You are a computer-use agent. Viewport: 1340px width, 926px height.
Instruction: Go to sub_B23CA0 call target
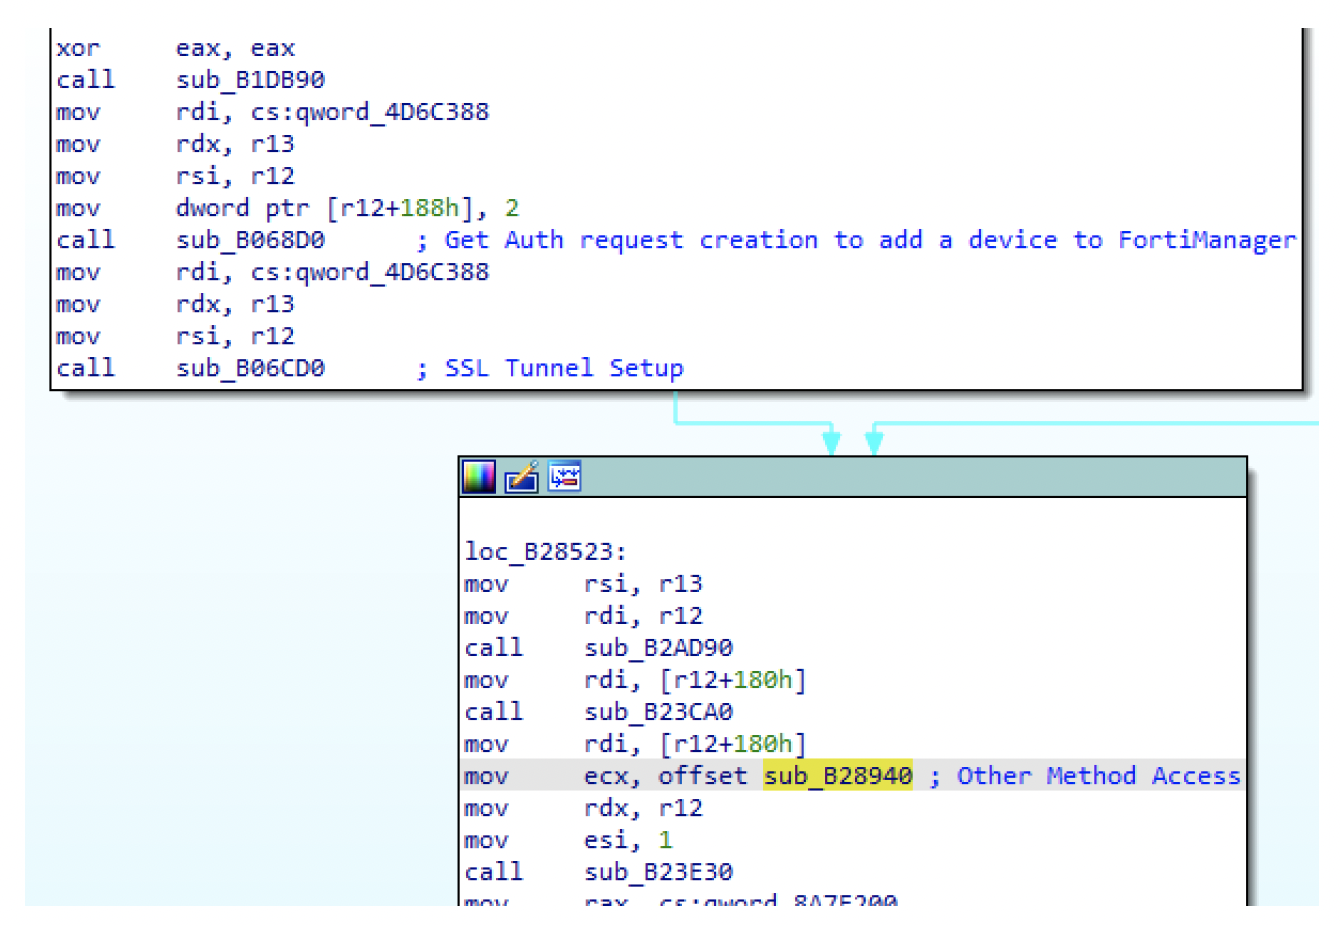pos(658,712)
